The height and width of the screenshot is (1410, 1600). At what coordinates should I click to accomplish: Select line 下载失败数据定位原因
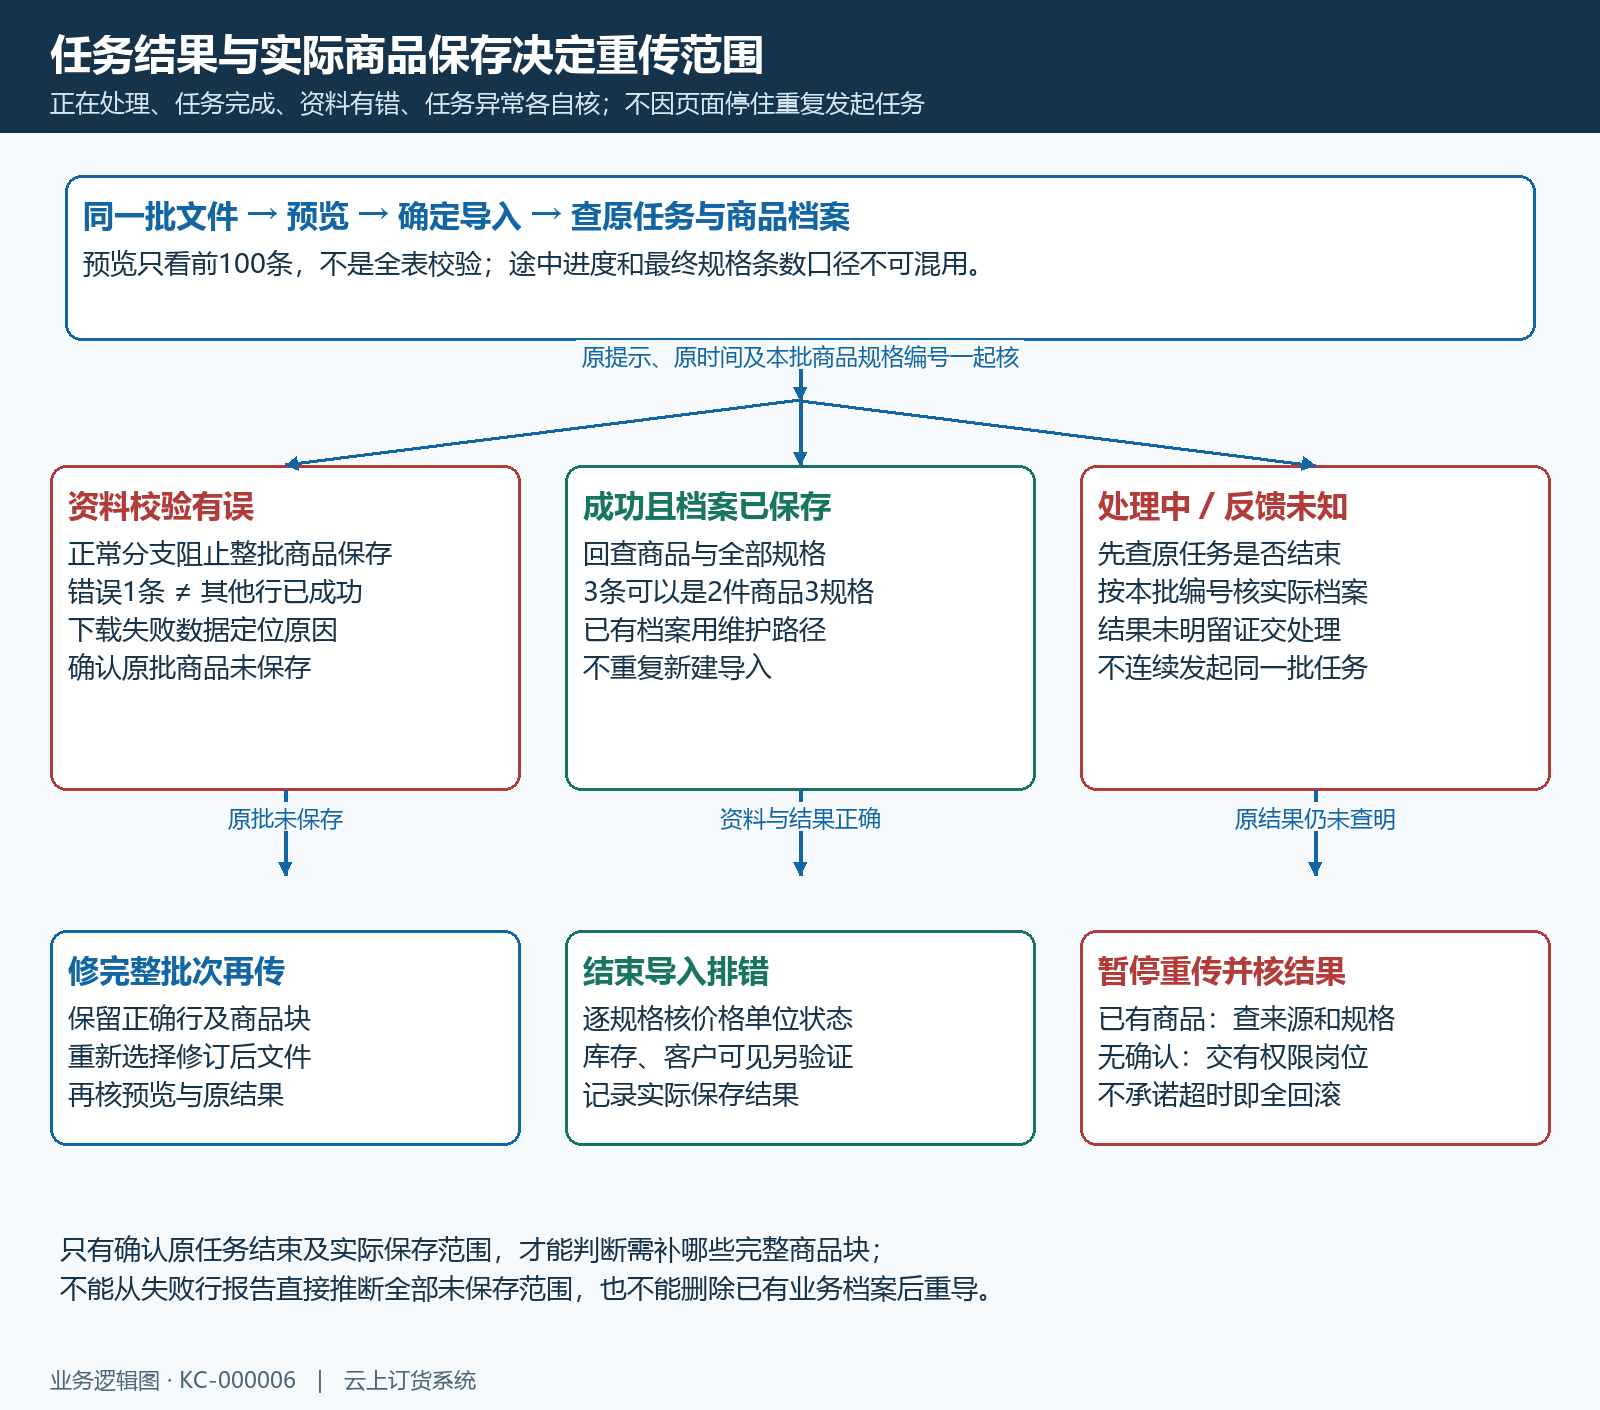(x=203, y=630)
